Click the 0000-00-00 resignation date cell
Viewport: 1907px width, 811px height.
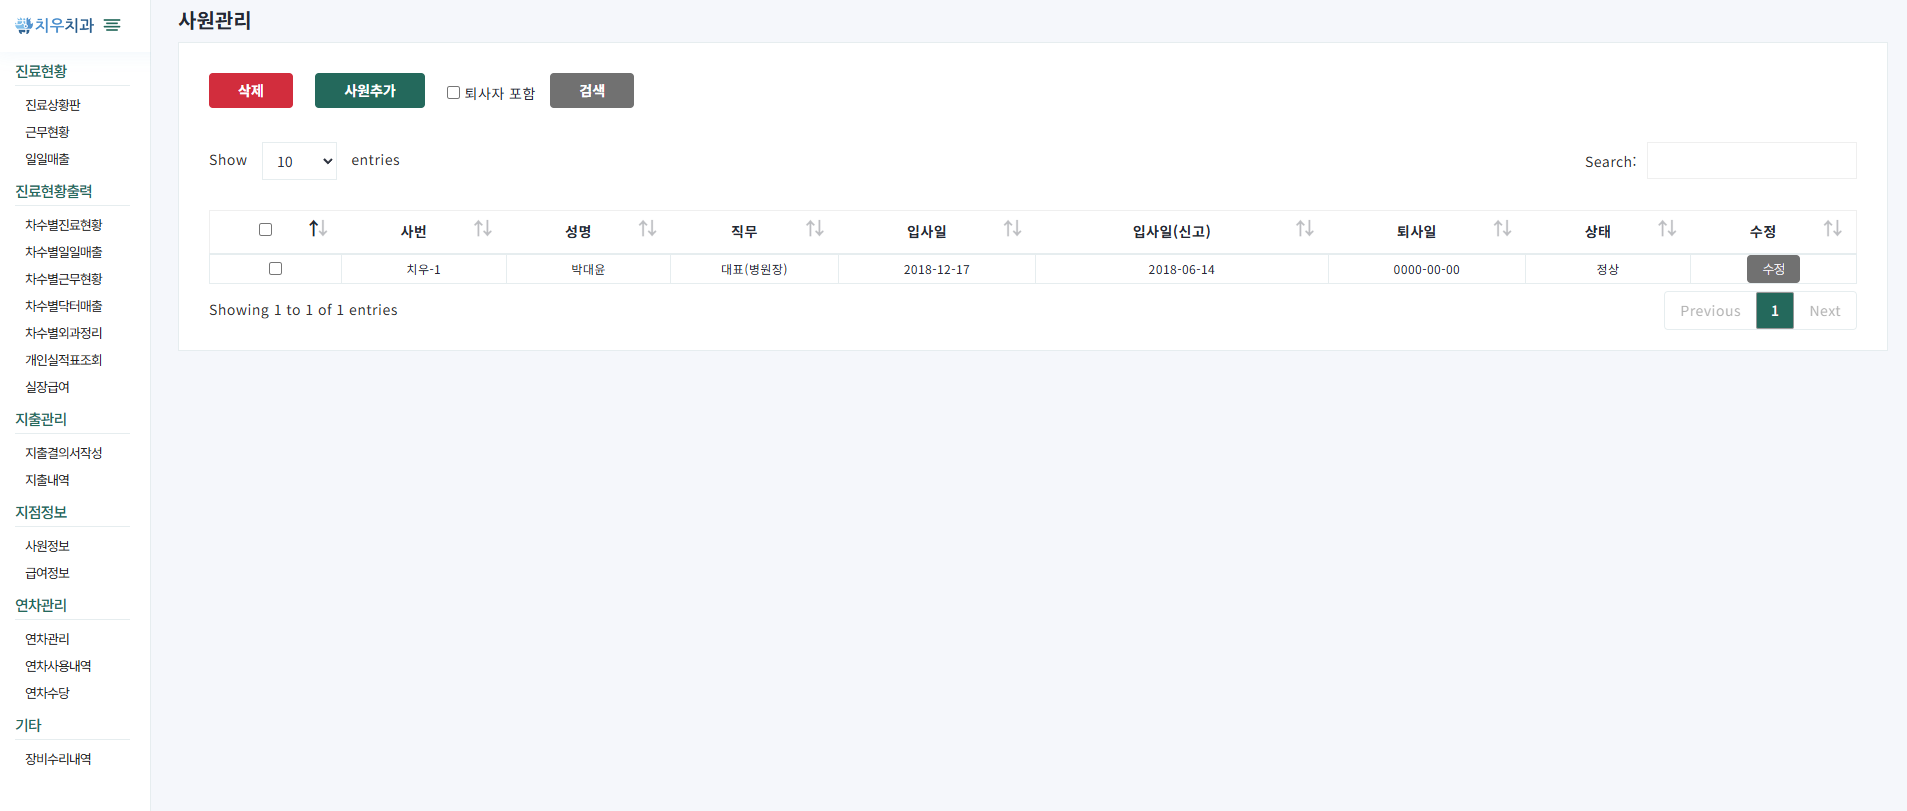tap(1427, 270)
